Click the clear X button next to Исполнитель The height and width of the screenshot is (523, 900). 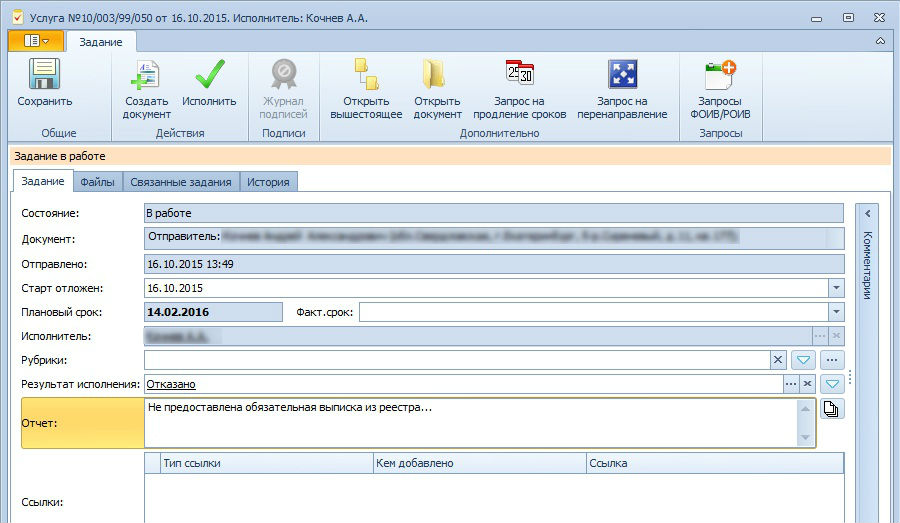(836, 336)
